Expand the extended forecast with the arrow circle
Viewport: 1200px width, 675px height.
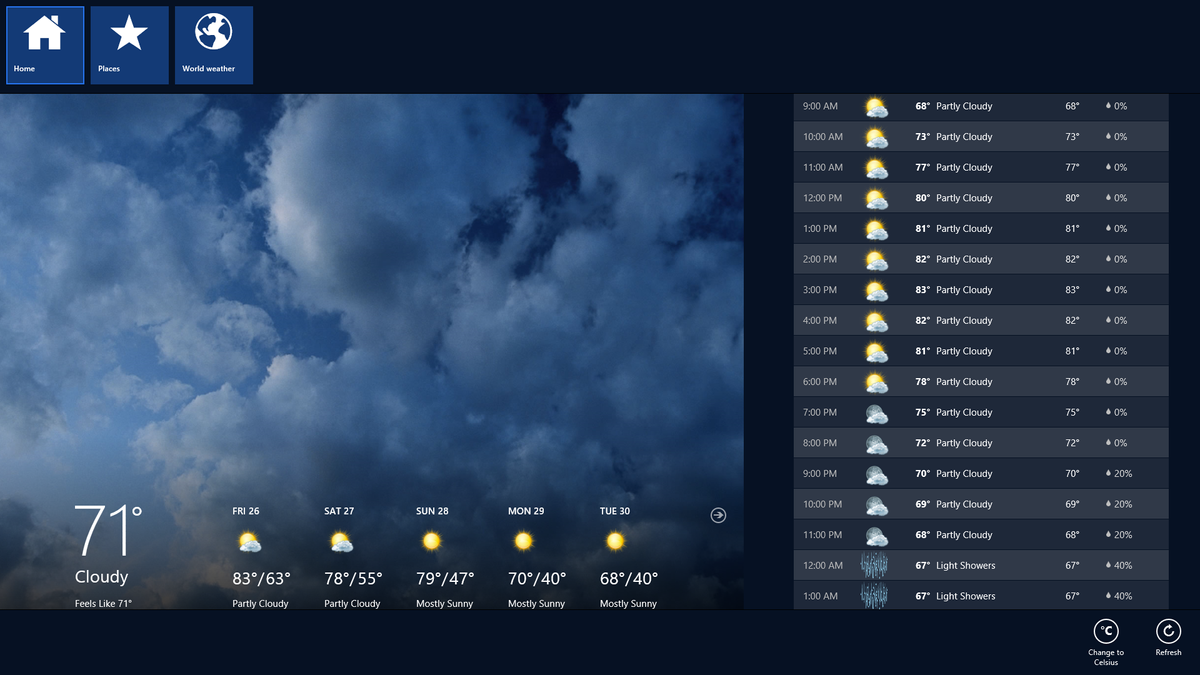pos(717,515)
